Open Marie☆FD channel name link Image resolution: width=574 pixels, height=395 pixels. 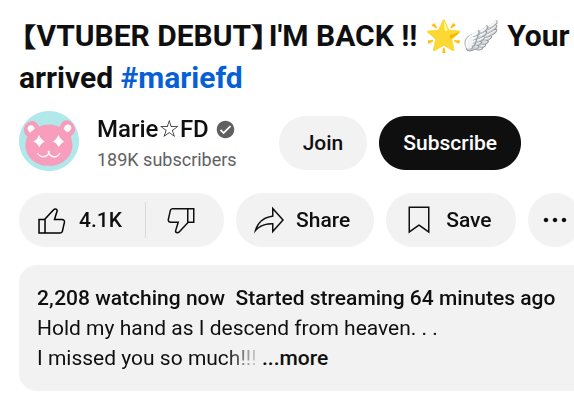coord(153,129)
